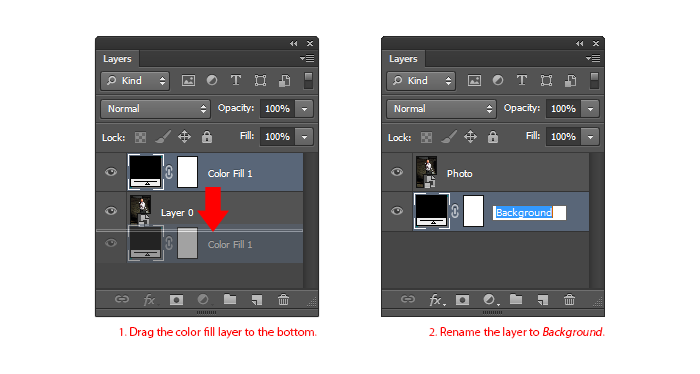Click Fill 100% field in right panel
This screenshot has width=700, height=374.
(x=563, y=137)
